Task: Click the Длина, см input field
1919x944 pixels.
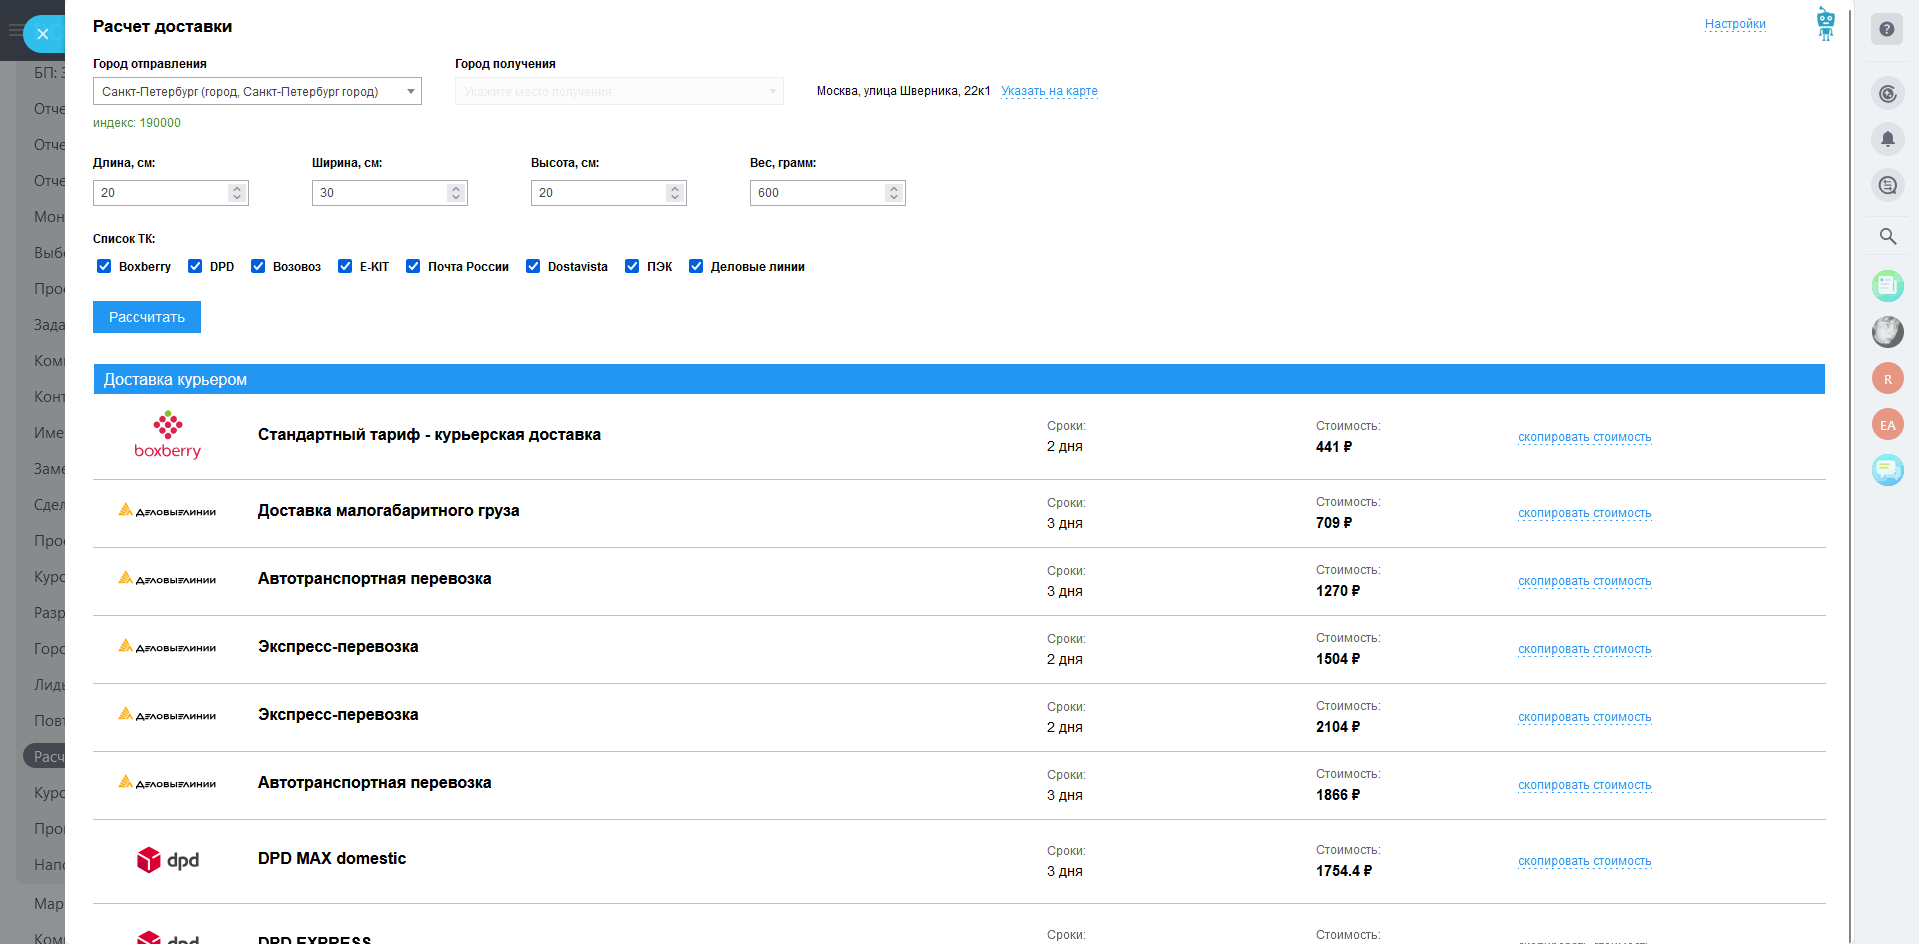Action: click(160, 193)
